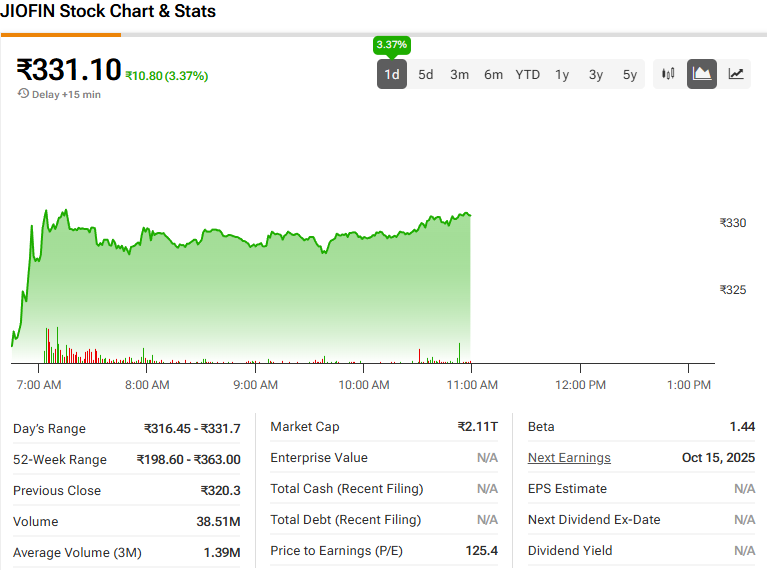Click the Delay +15 min label
Image resolution: width=767 pixels, height=570 pixels.
pyautogui.click(x=67, y=94)
